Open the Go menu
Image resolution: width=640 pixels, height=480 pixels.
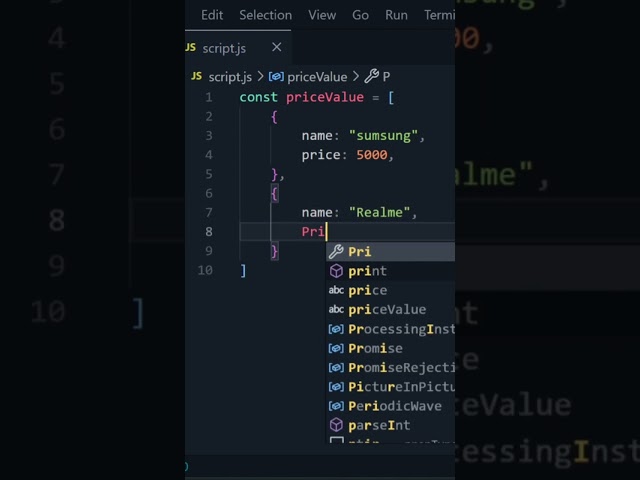click(x=360, y=15)
